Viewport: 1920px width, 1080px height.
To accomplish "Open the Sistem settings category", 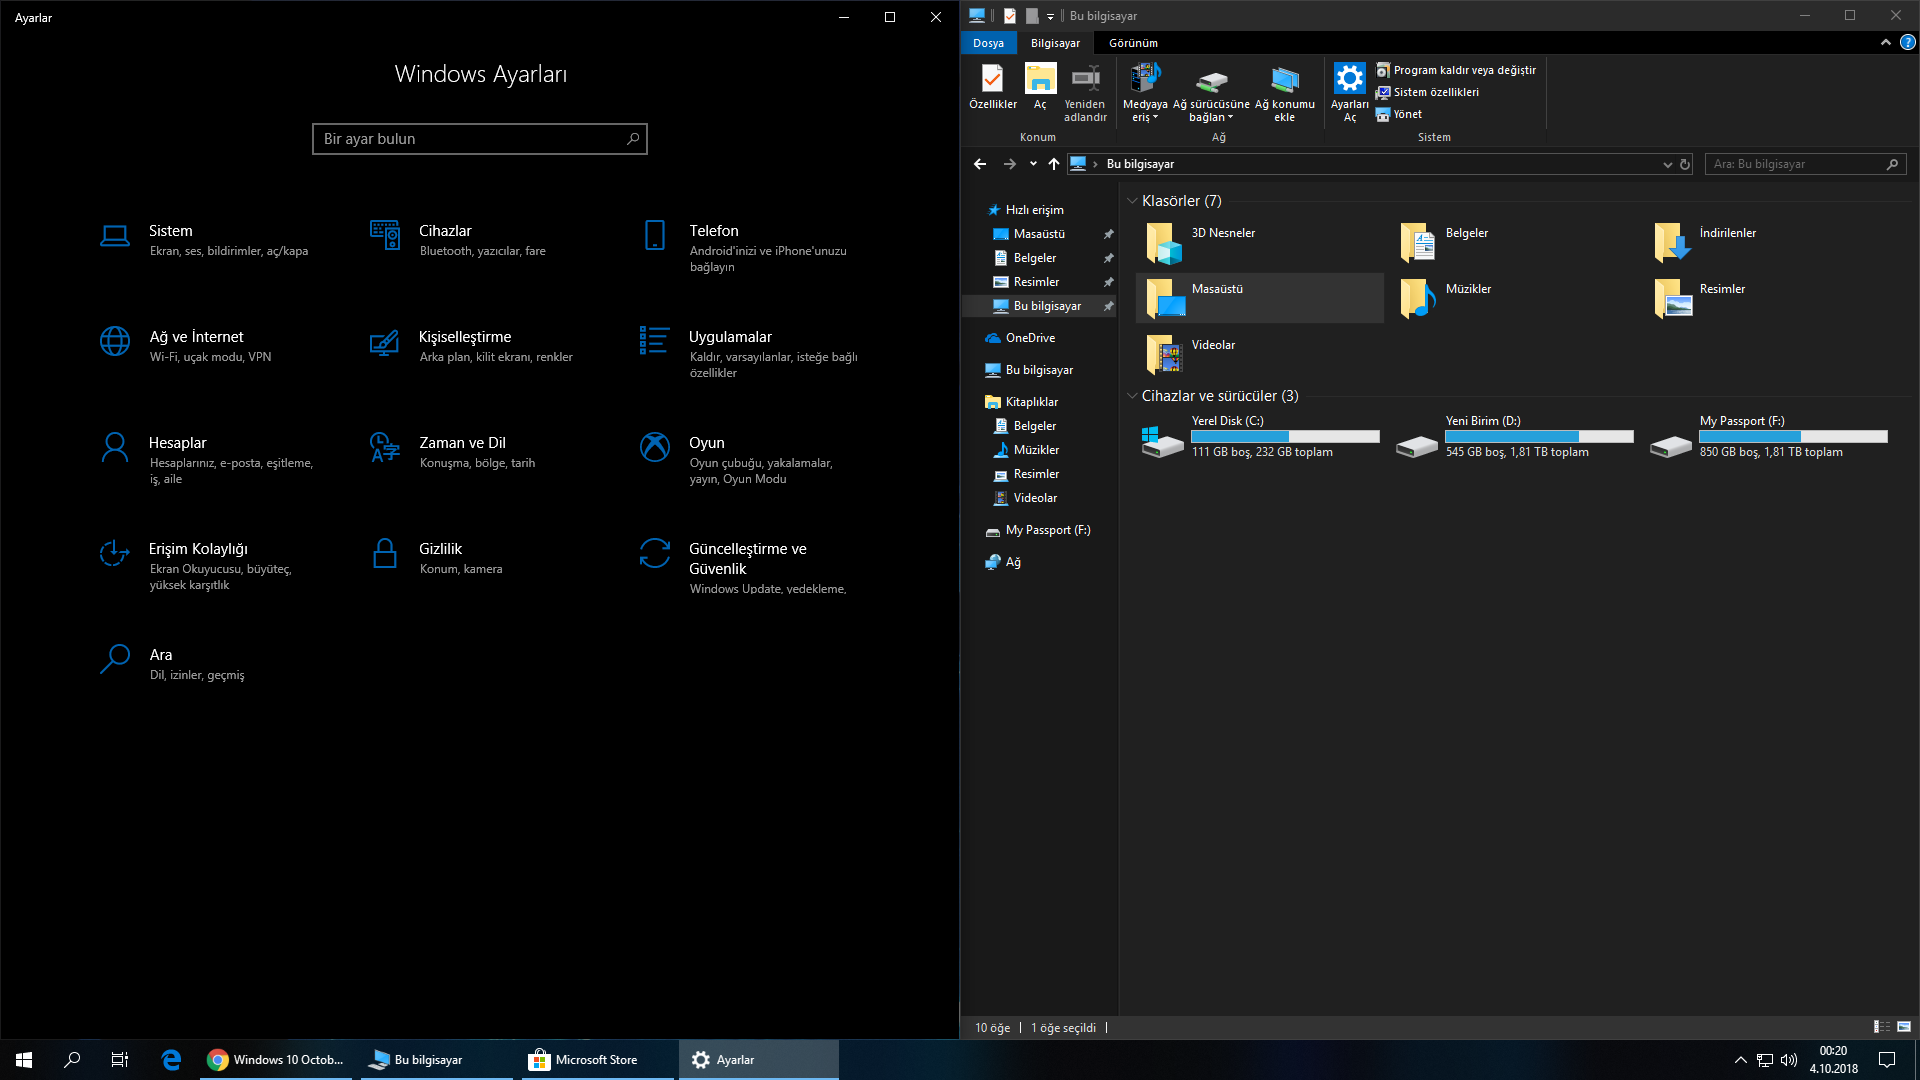I will [205, 240].
